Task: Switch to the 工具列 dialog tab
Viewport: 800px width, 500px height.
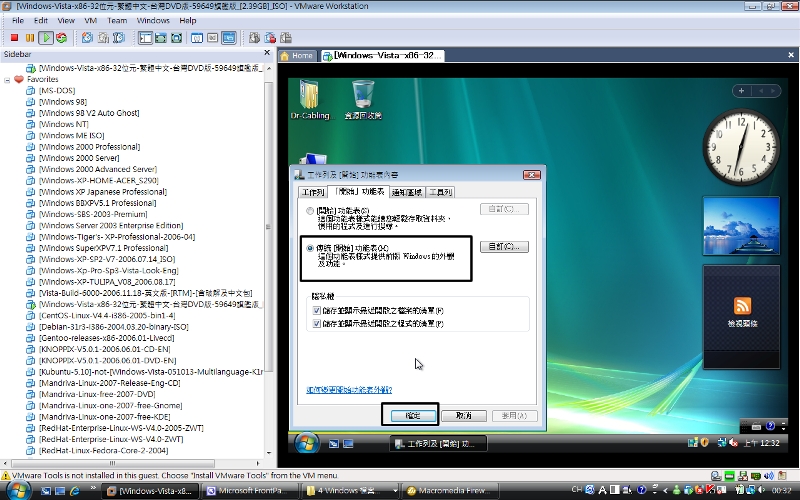Action: click(x=440, y=192)
